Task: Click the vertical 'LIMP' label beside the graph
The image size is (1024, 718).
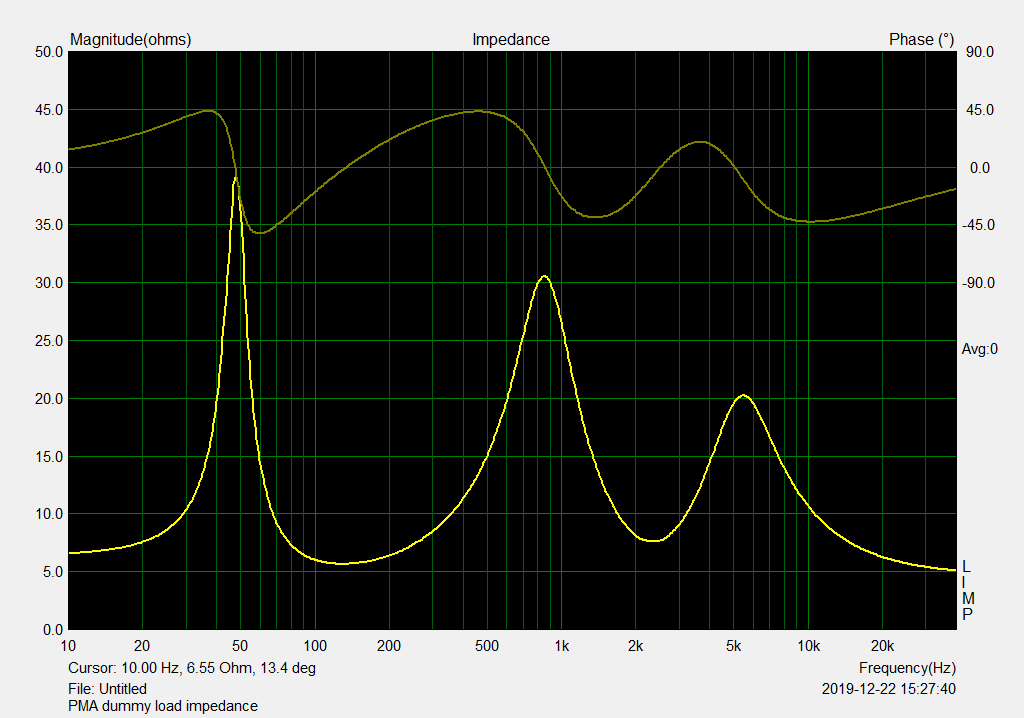Action: click(967, 591)
